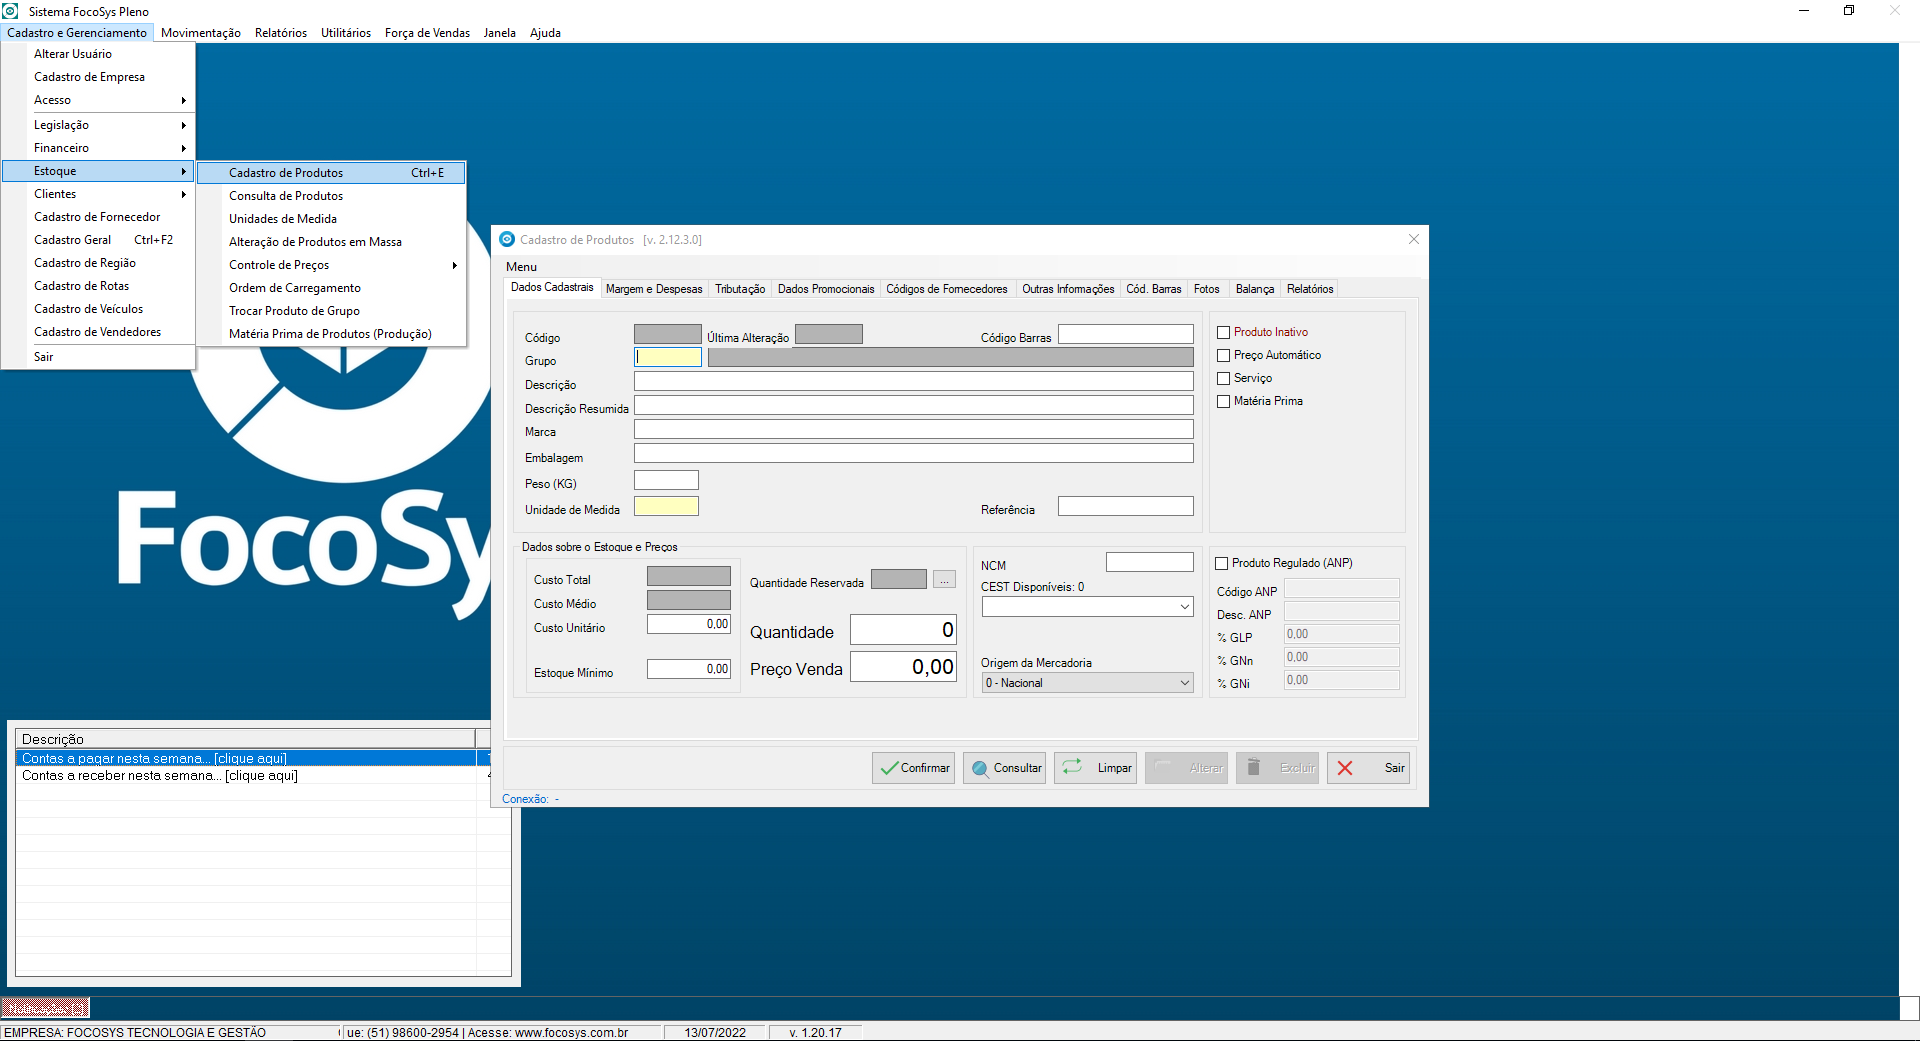This screenshot has width=1920, height=1041.
Task: Click the Consultar search button
Action: click(1004, 768)
